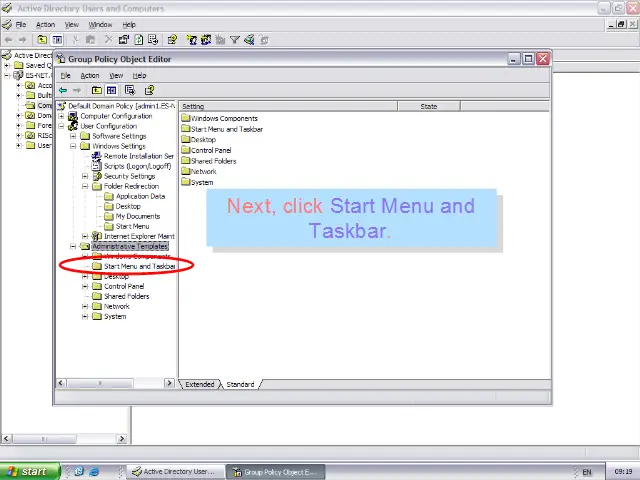Switch to Active Directory Users taskbar button
The width and height of the screenshot is (640, 480).
(x=176, y=472)
